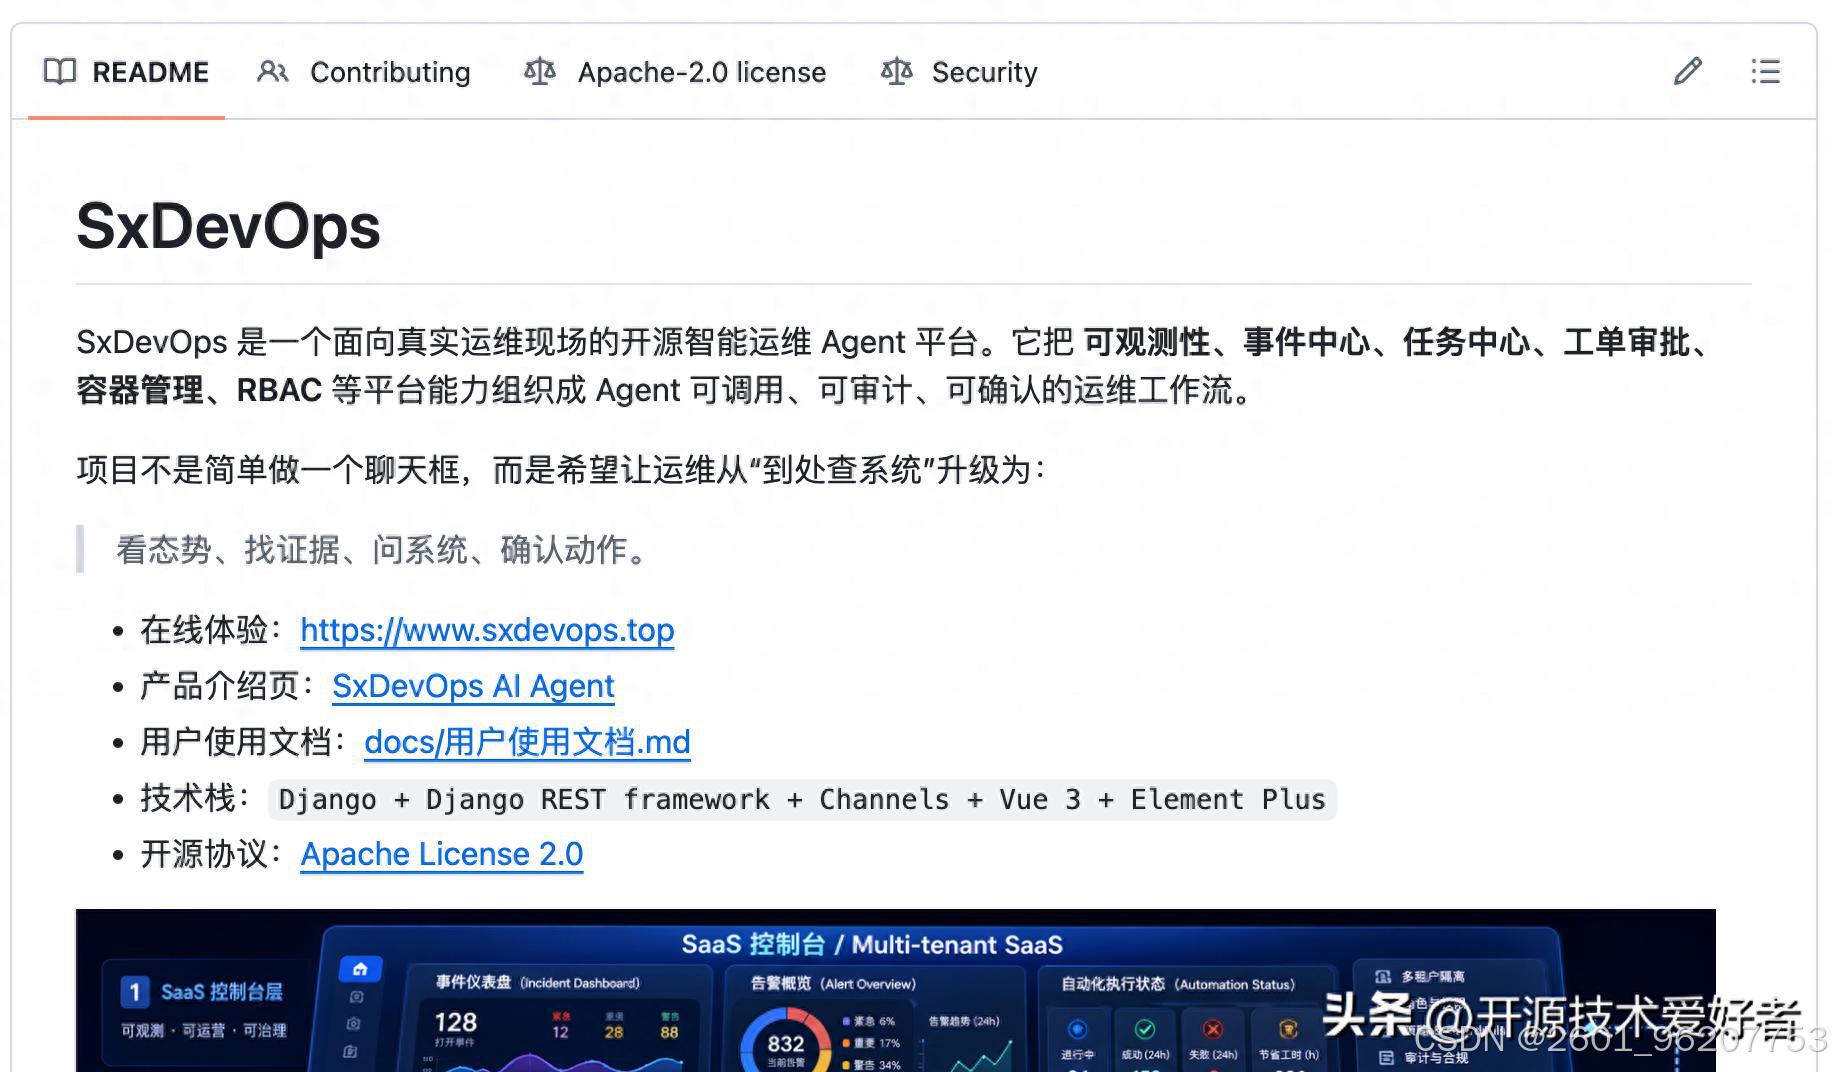The image size is (1832, 1072).
Task: Go to the Security tab
Action: tap(959, 72)
